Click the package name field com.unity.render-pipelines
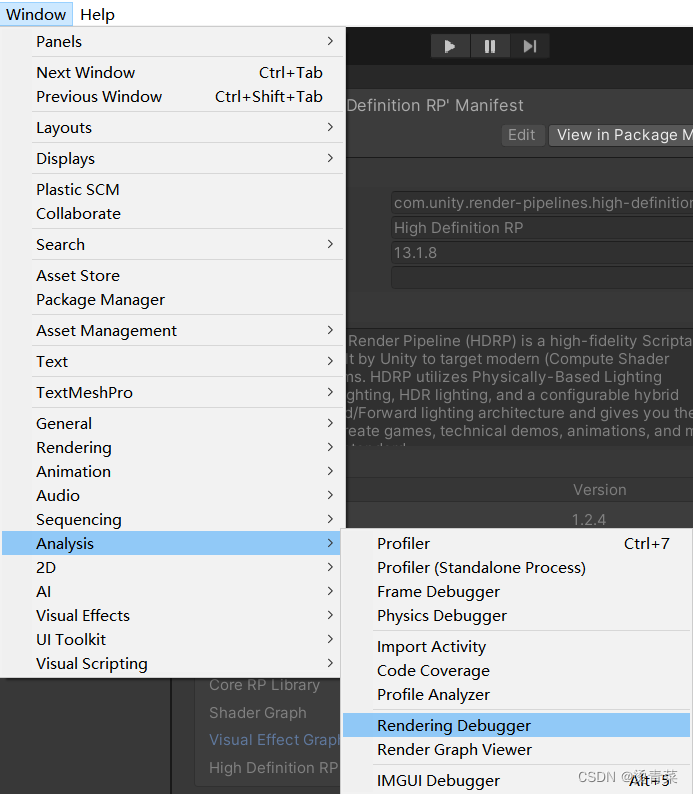 [x=542, y=203]
